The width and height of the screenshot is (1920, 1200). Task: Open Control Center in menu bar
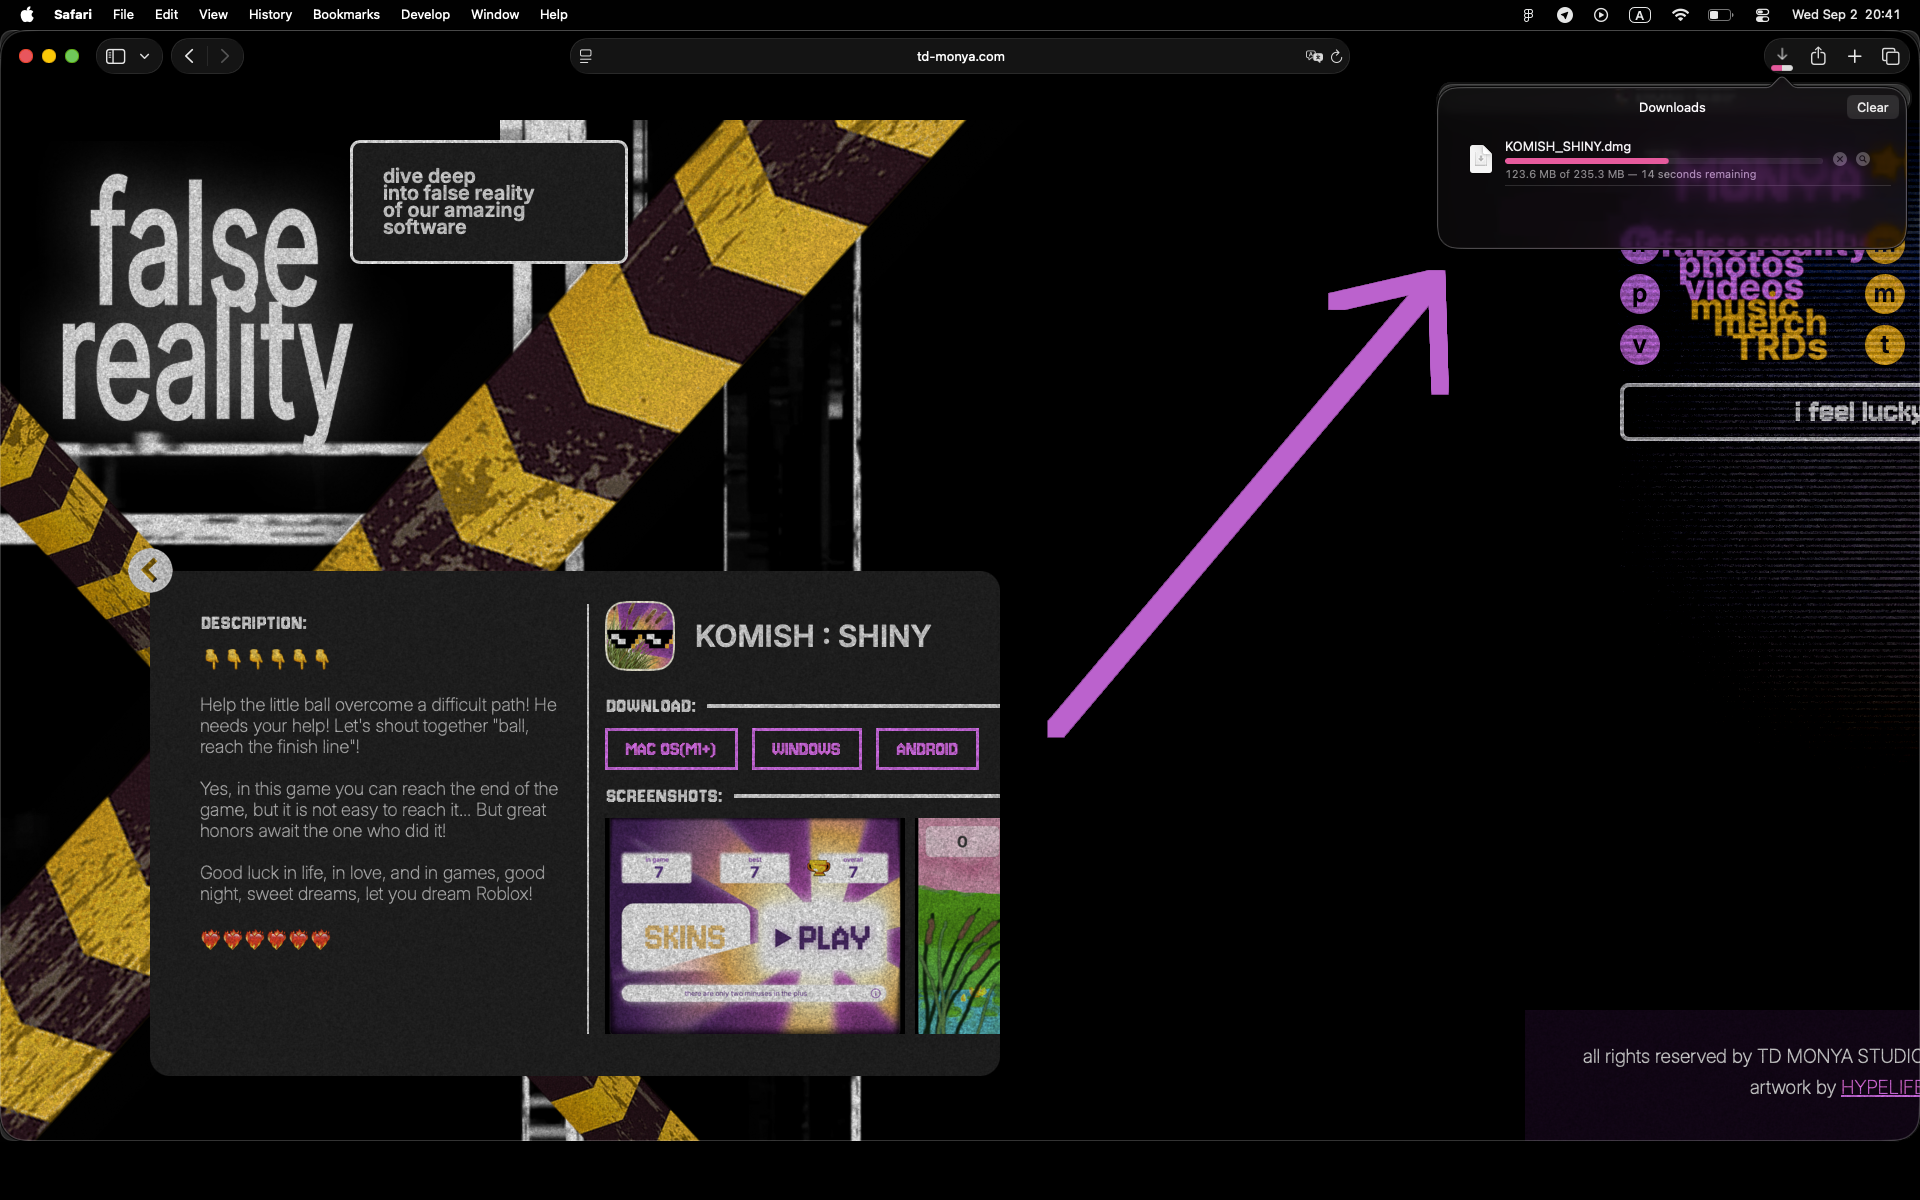(x=1762, y=14)
